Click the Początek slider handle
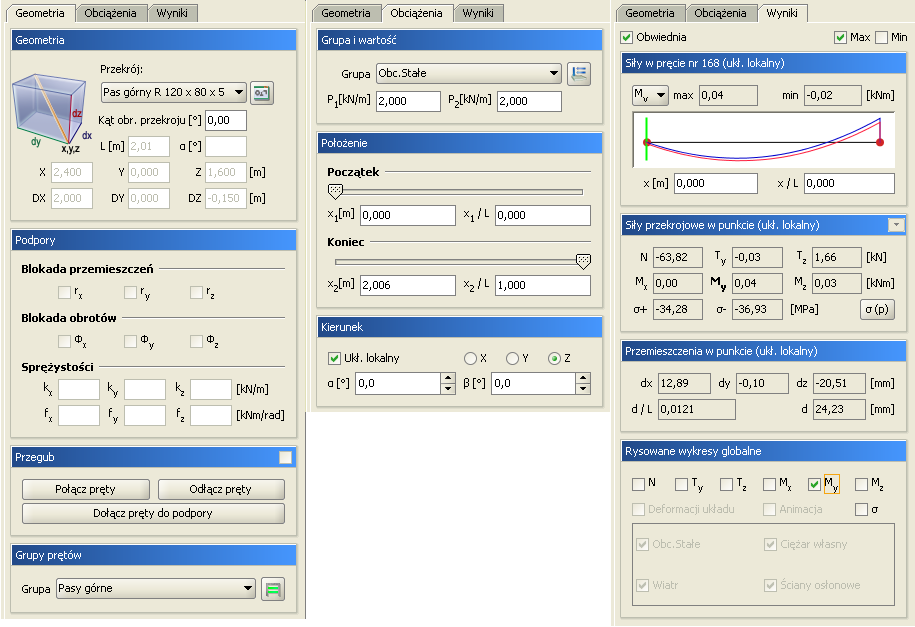Screen dimensions: 915x627 (335, 191)
